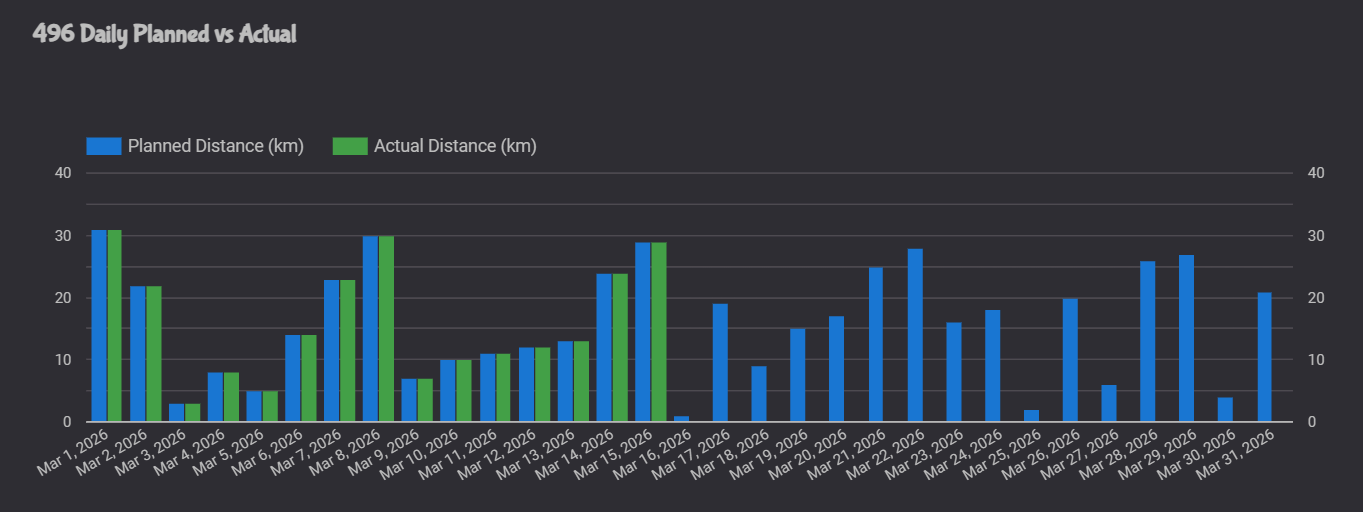Click the planned bar for Mar 31, 2026

click(1264, 357)
